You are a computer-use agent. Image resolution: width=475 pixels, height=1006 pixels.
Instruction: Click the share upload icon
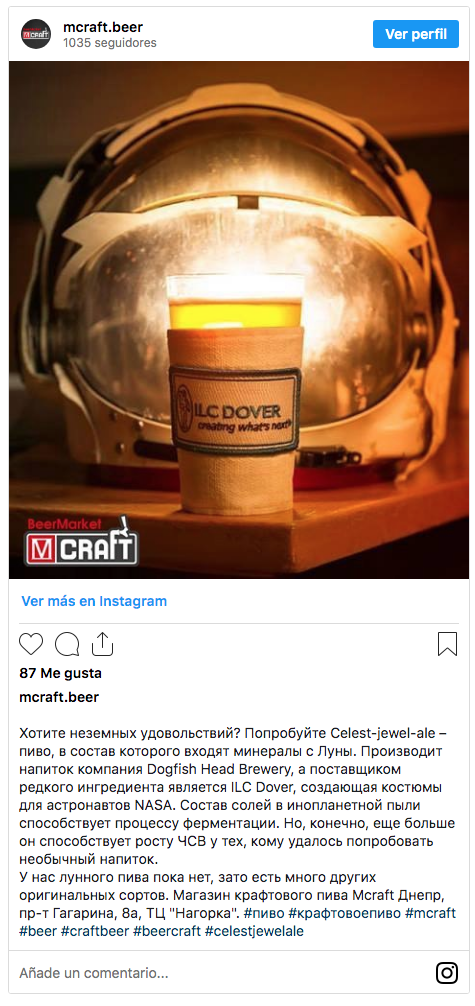tap(102, 644)
